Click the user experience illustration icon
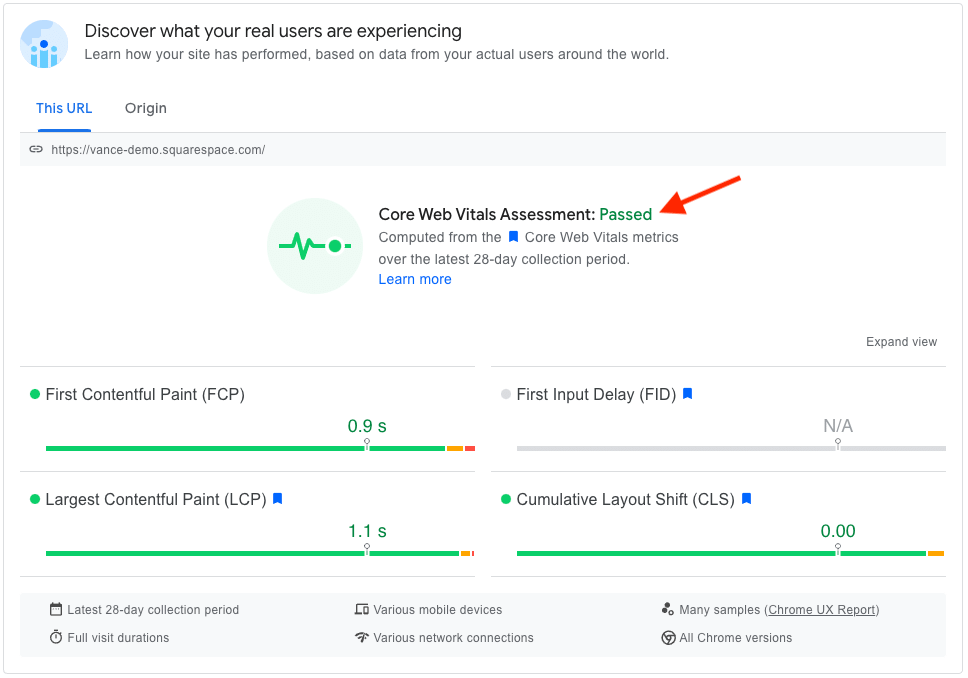 [x=44, y=44]
